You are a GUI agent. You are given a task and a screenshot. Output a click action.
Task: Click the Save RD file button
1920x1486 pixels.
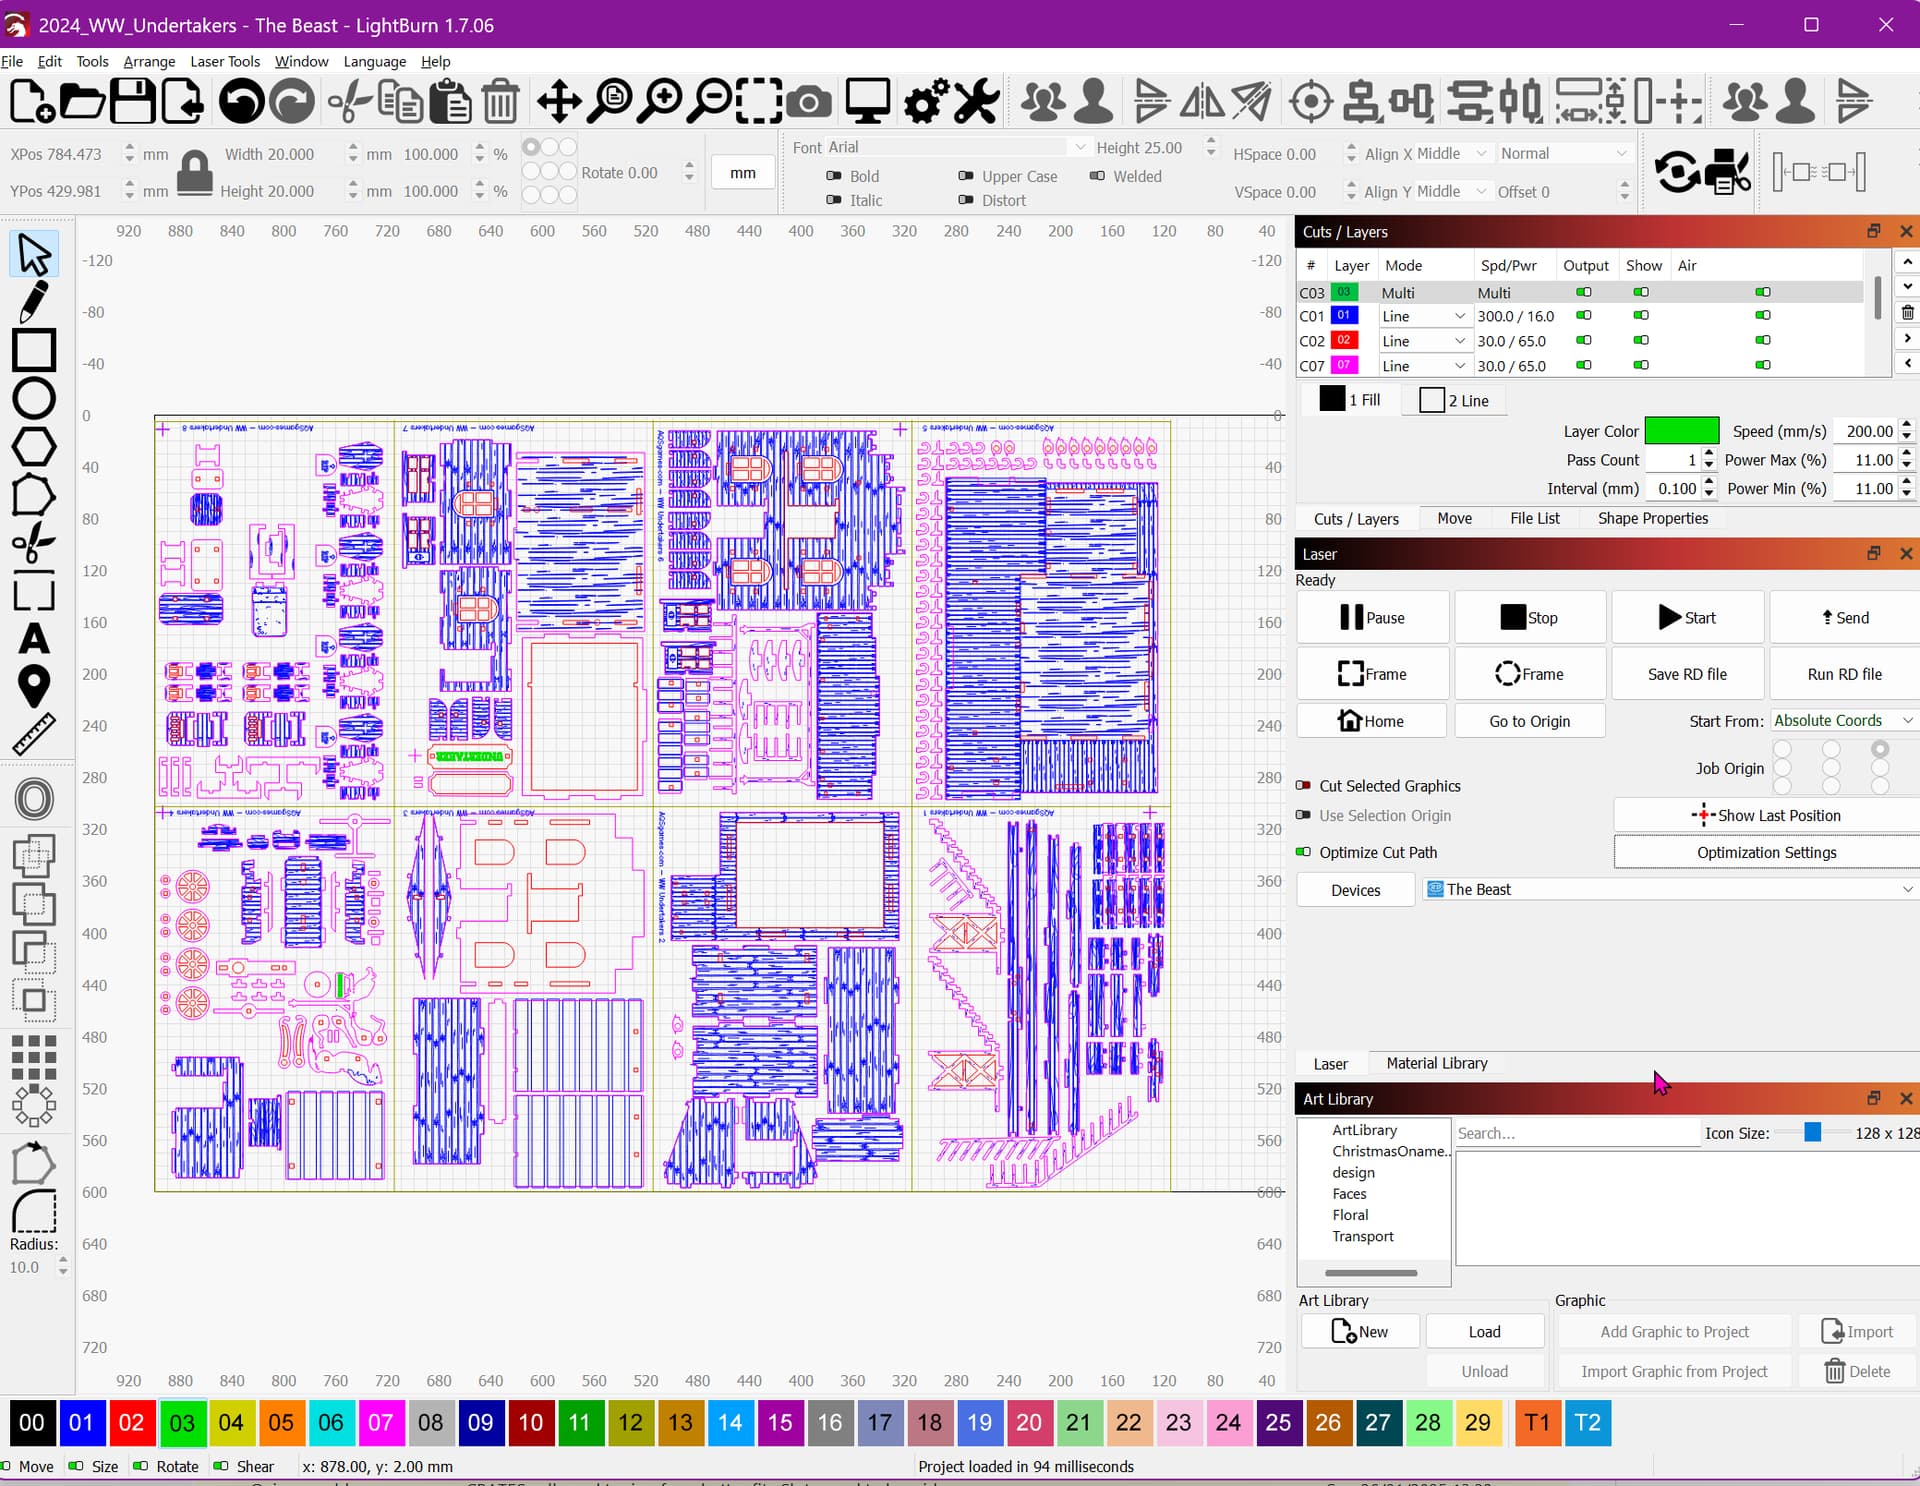click(1687, 674)
